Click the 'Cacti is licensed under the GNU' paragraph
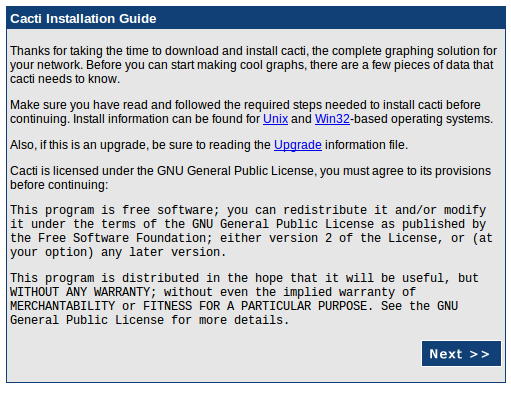Image resolution: width=511 pixels, height=395 pixels. tap(250, 178)
